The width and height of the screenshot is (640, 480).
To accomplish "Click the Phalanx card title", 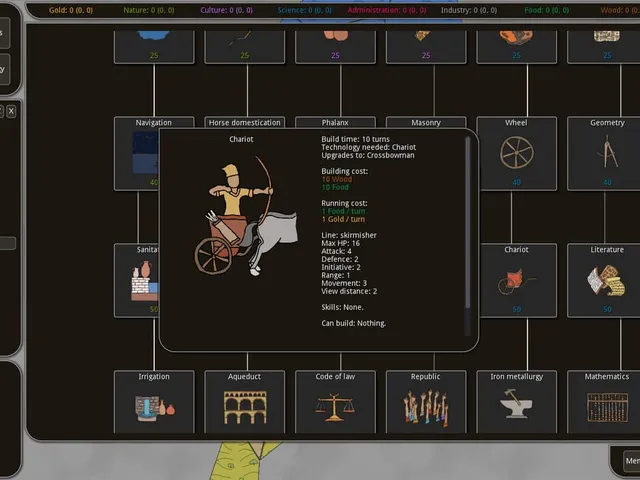I will pyautogui.click(x=335, y=122).
